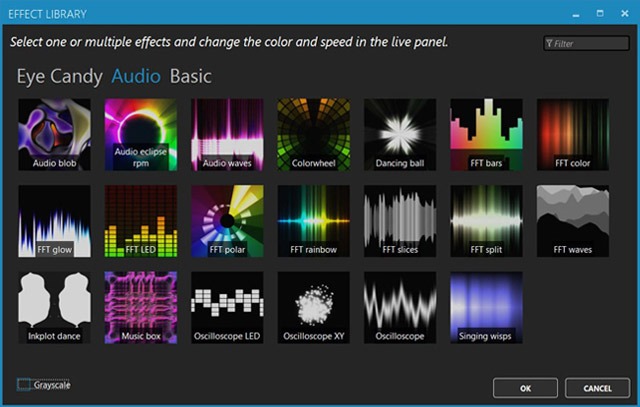Pick the FFT glow effect
640x407 pixels.
point(54,221)
